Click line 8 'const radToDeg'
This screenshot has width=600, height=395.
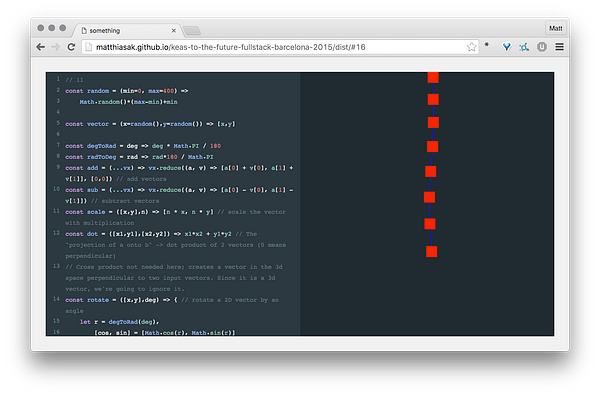pos(139,157)
